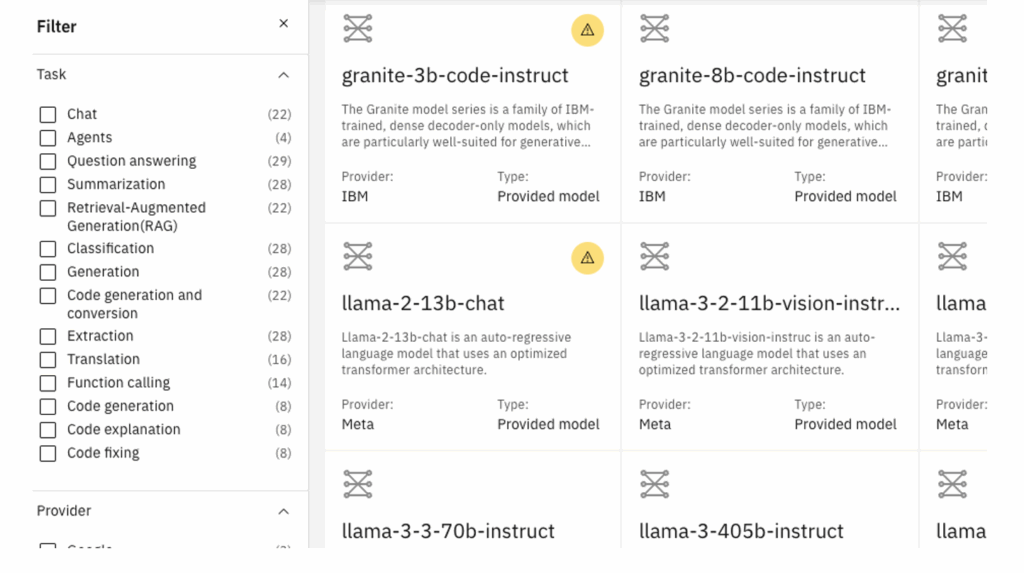Toggle the Translation task checkbox
The width and height of the screenshot is (1024, 573).
click(x=48, y=359)
